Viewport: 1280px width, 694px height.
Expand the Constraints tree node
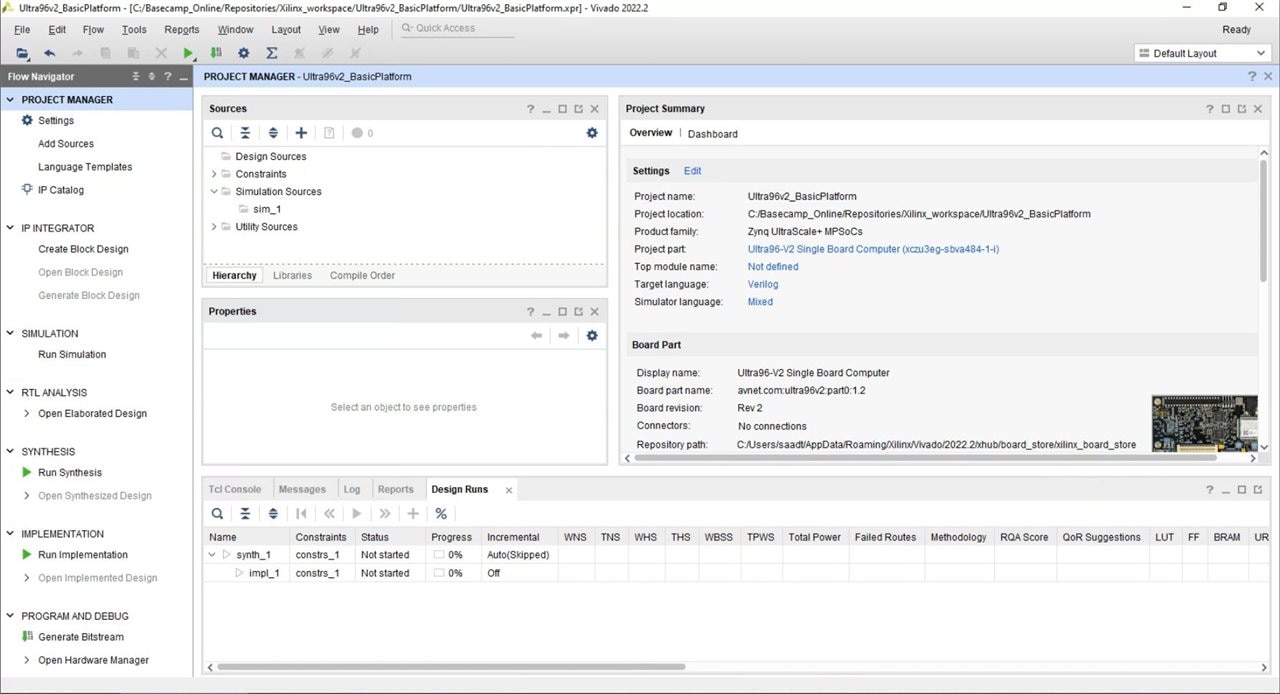214,174
